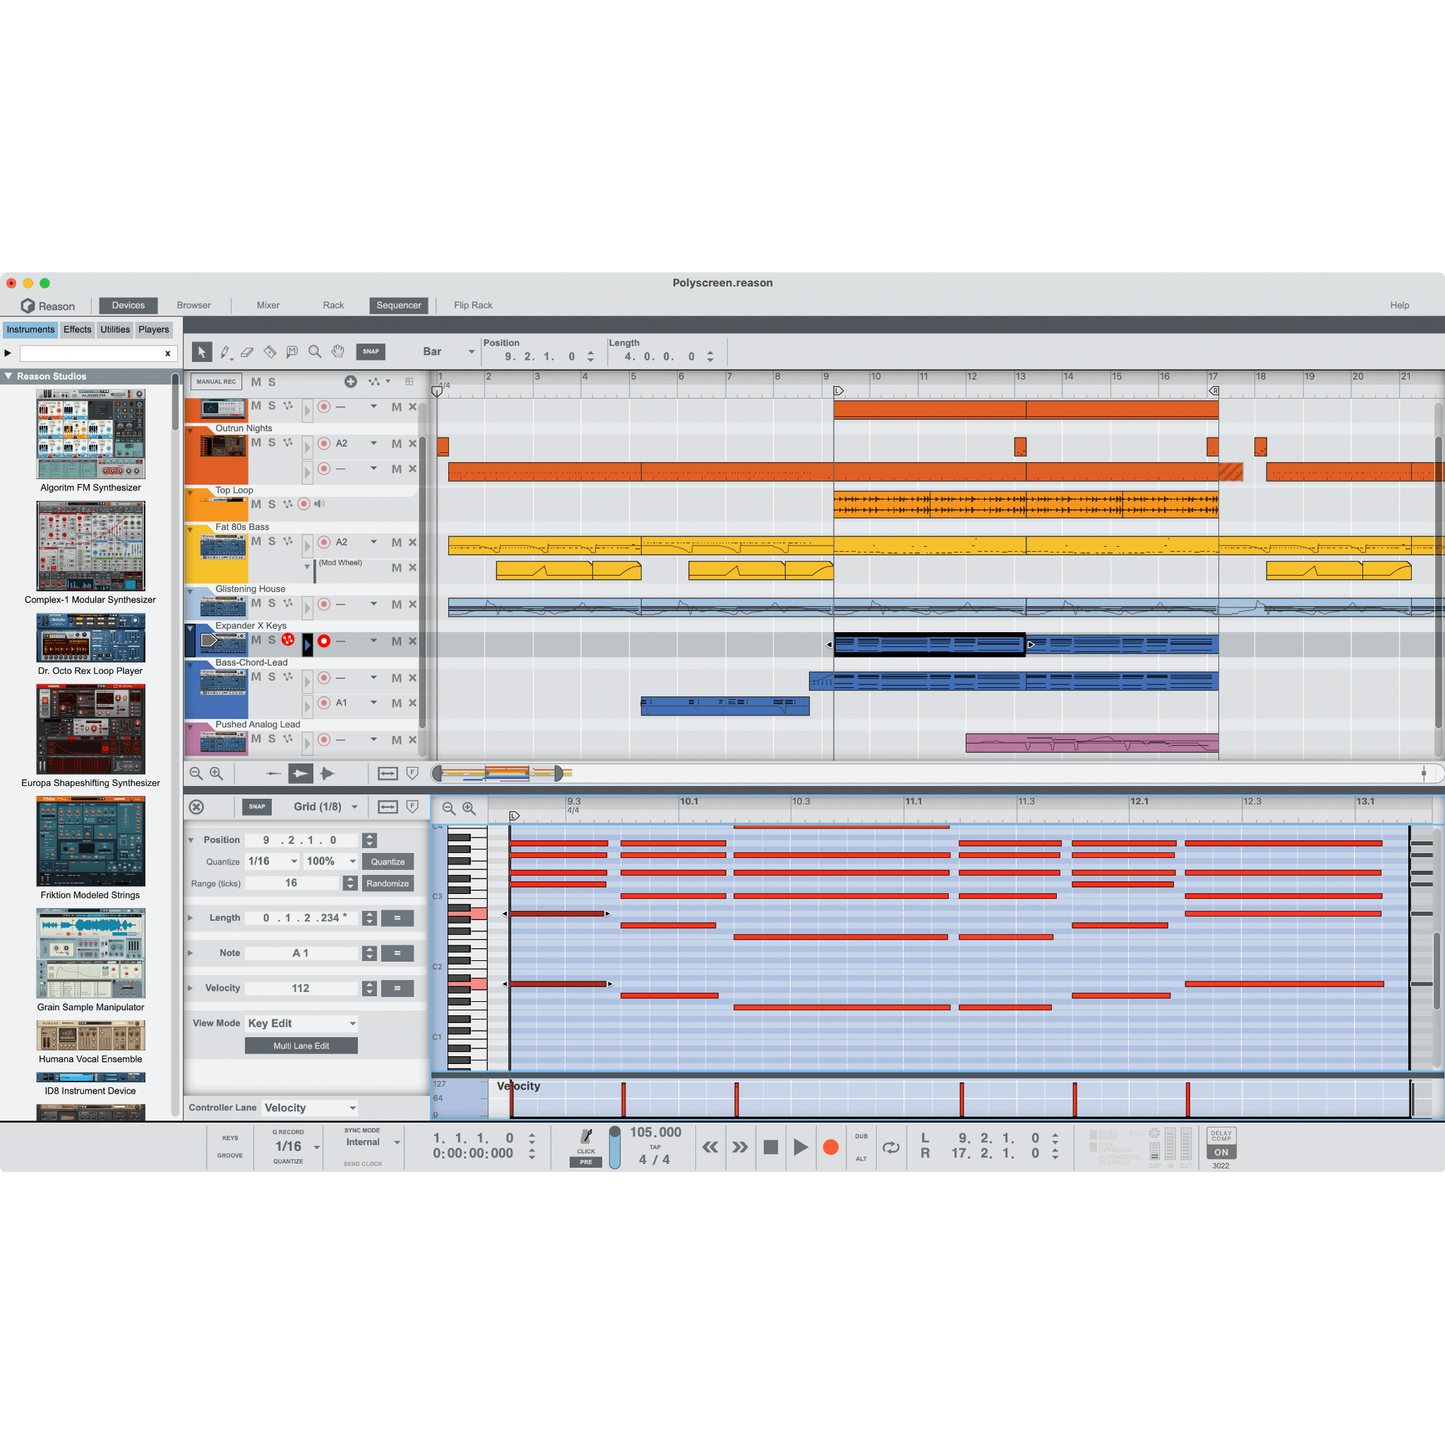Select the Pencil tool in the sequencer toolbar

point(225,351)
